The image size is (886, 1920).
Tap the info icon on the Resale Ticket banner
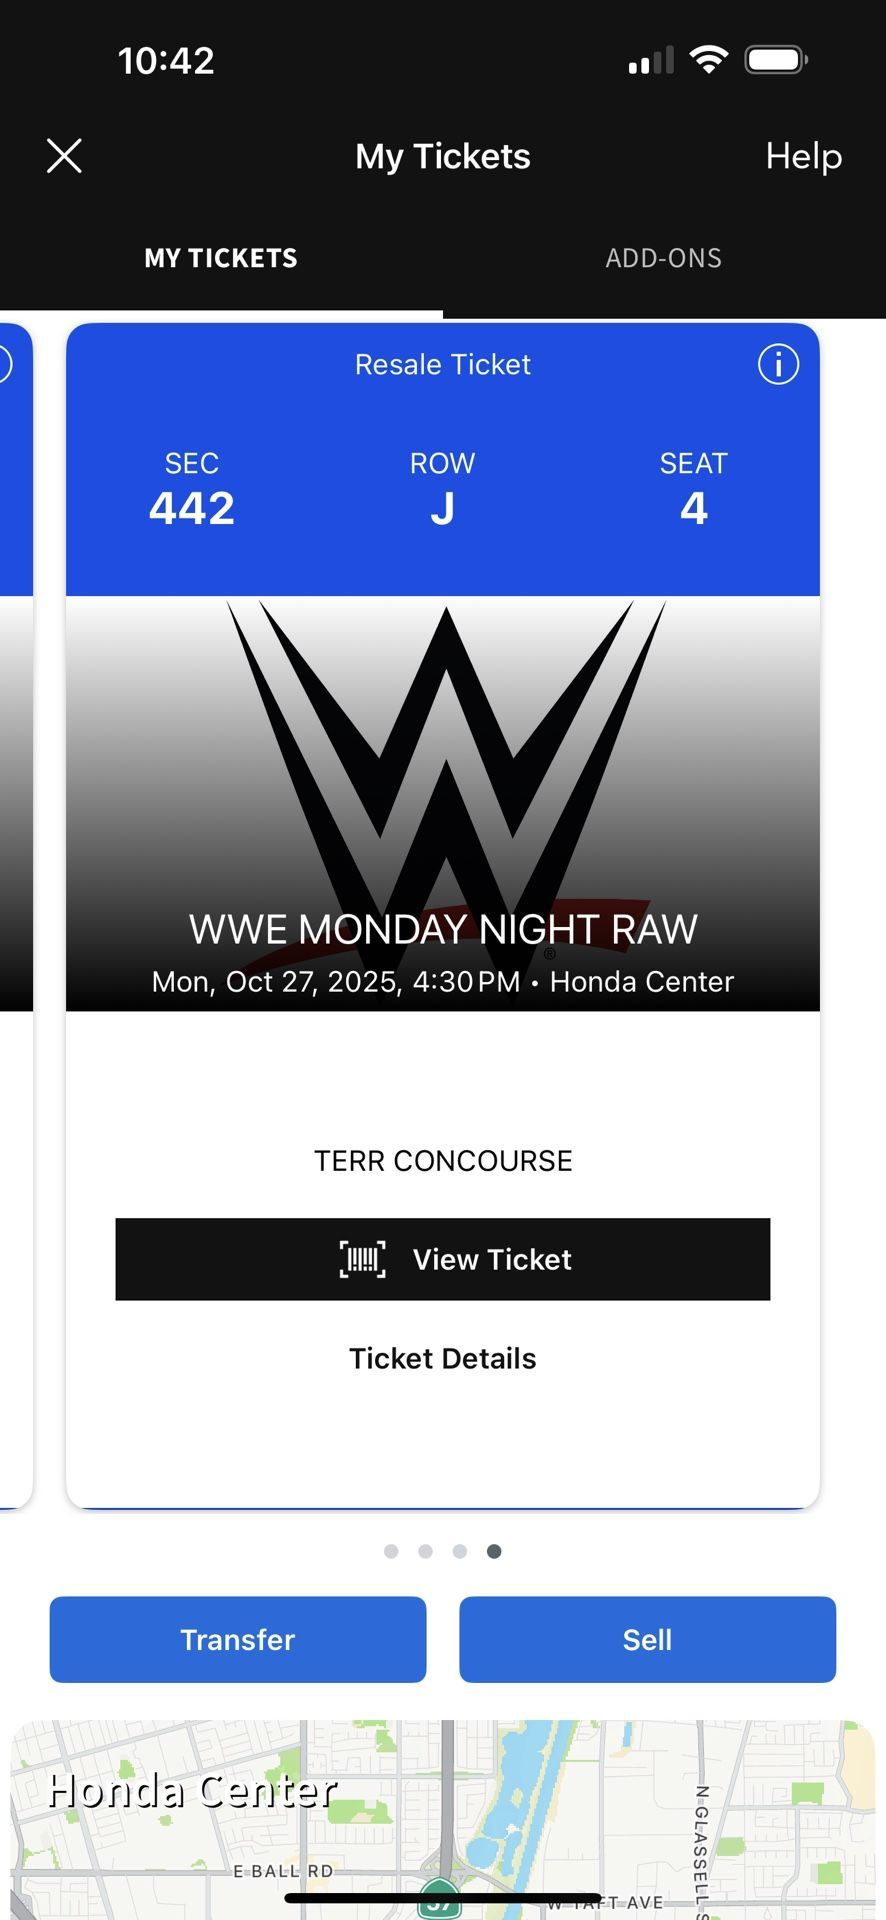click(x=778, y=365)
